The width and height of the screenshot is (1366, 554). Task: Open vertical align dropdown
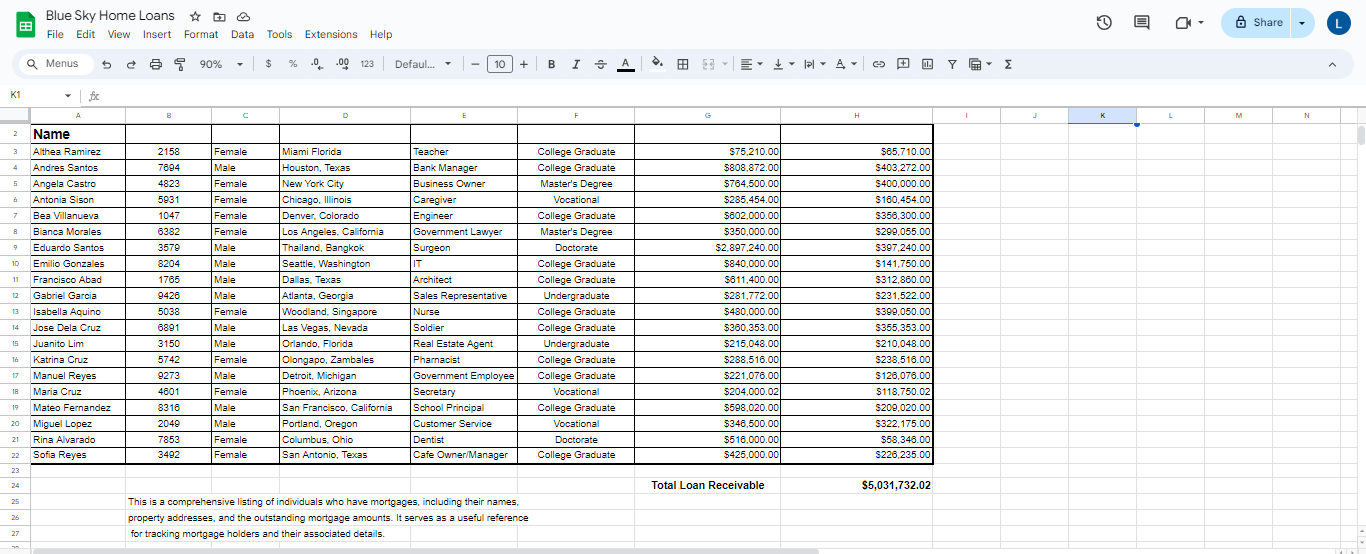pyautogui.click(x=782, y=64)
